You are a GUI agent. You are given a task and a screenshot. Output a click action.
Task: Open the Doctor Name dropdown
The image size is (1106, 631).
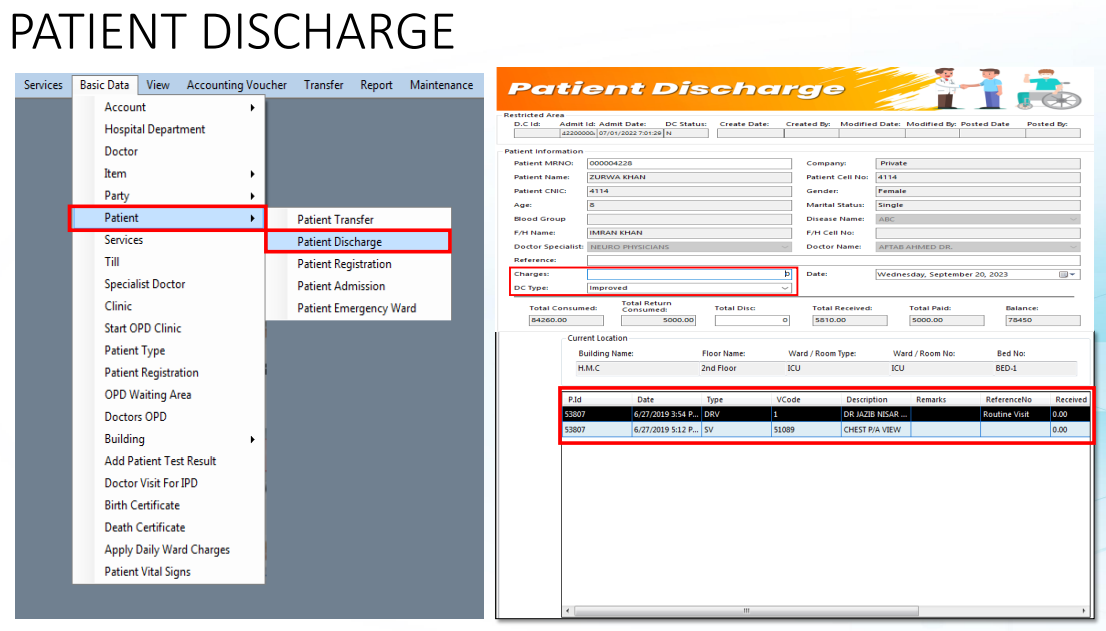pyautogui.click(x=978, y=247)
